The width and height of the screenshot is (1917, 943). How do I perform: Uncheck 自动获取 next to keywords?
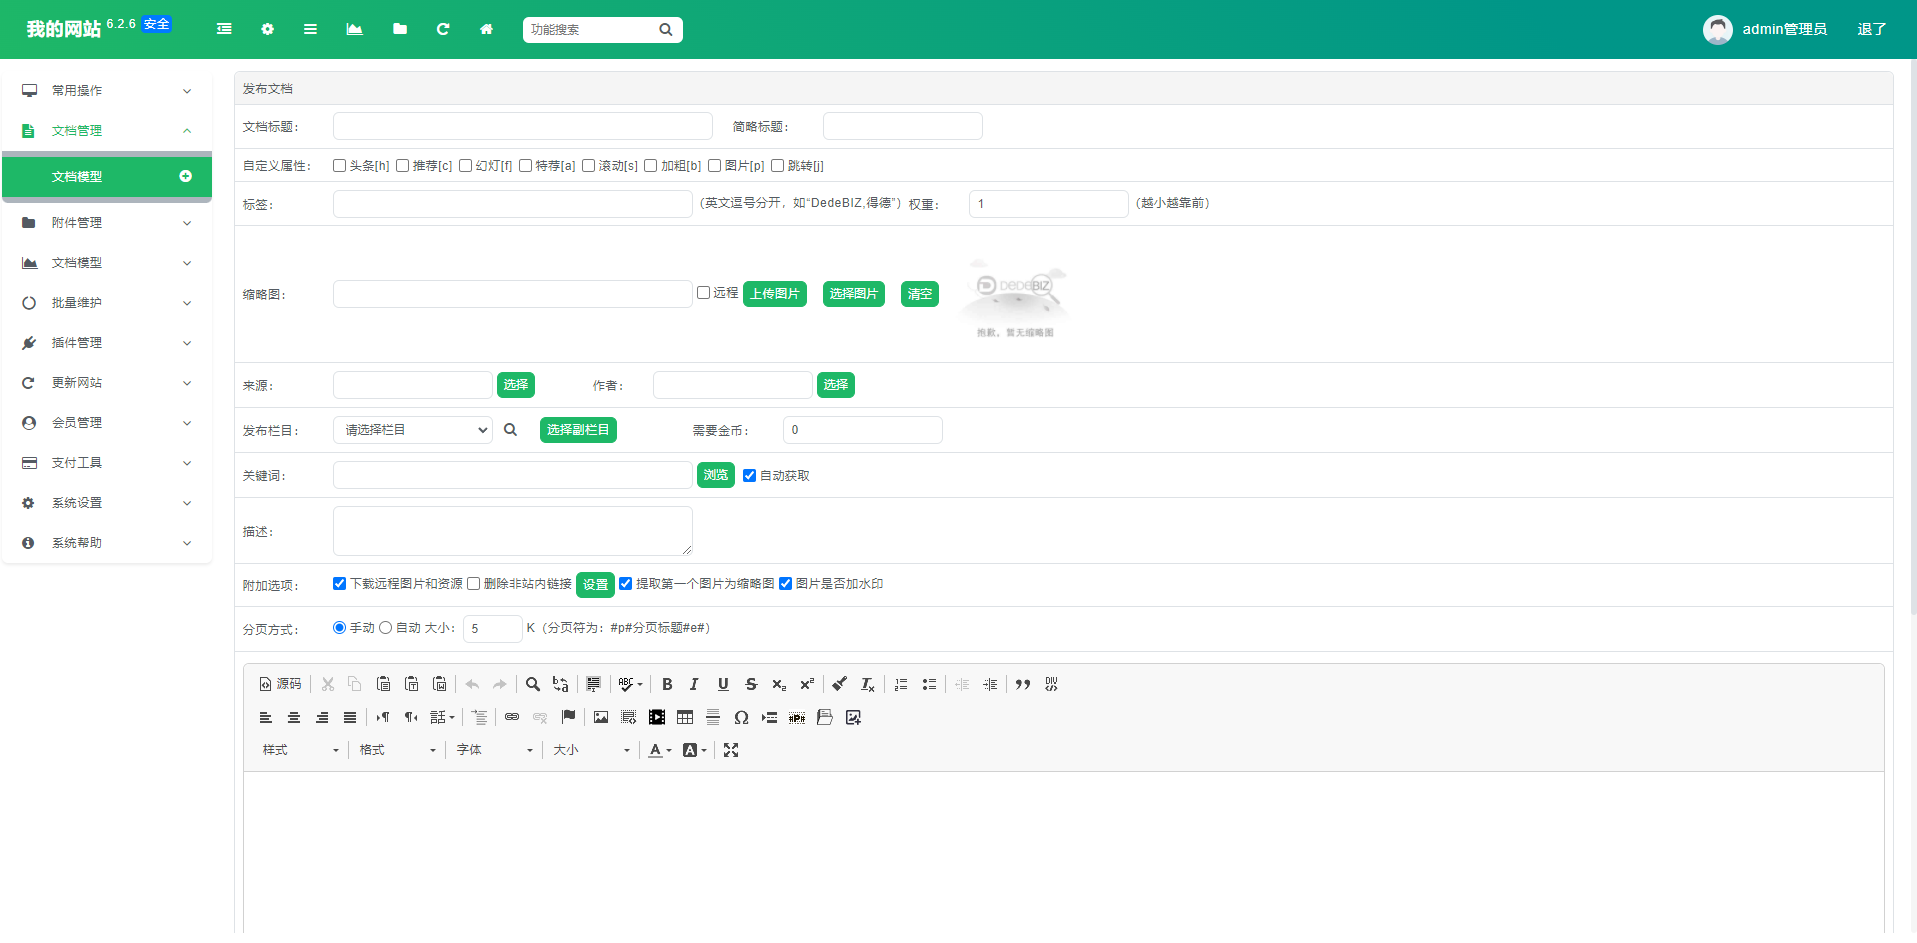749,475
